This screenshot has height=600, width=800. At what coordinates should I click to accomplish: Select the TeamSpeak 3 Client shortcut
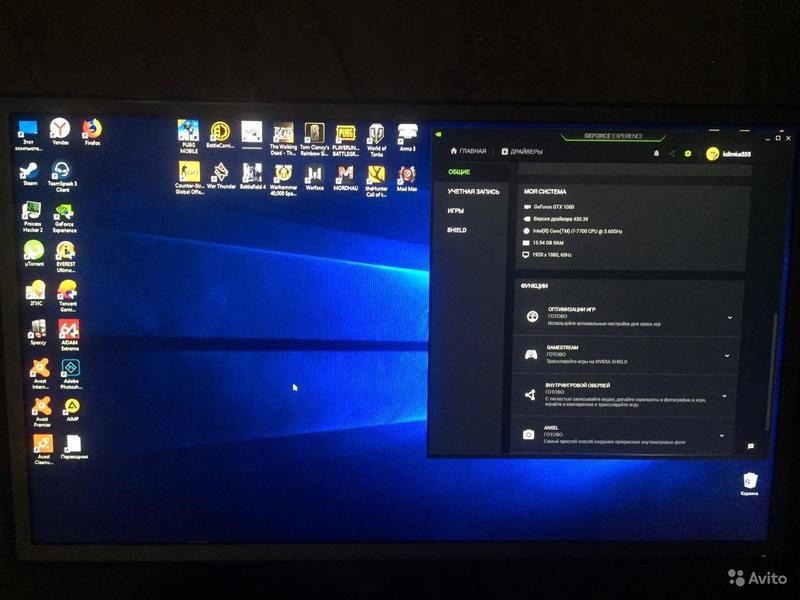click(62, 176)
